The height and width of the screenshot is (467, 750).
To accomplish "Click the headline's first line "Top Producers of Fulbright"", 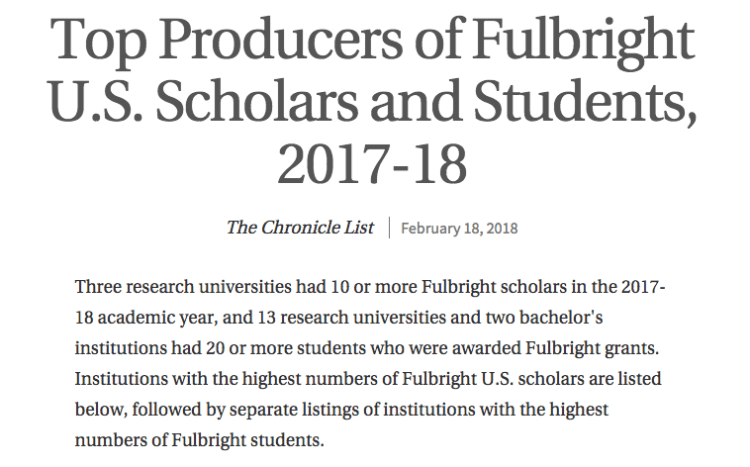I will point(374,42).
